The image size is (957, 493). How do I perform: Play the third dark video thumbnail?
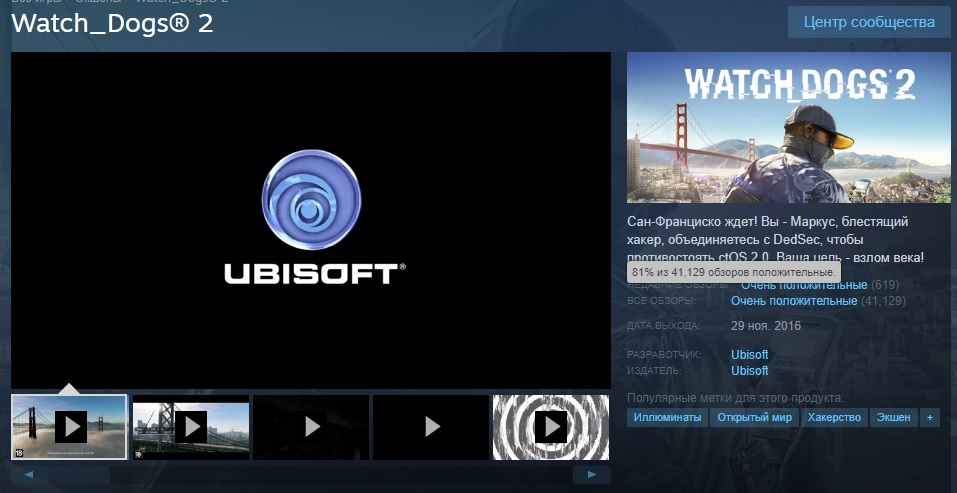tap(311, 427)
